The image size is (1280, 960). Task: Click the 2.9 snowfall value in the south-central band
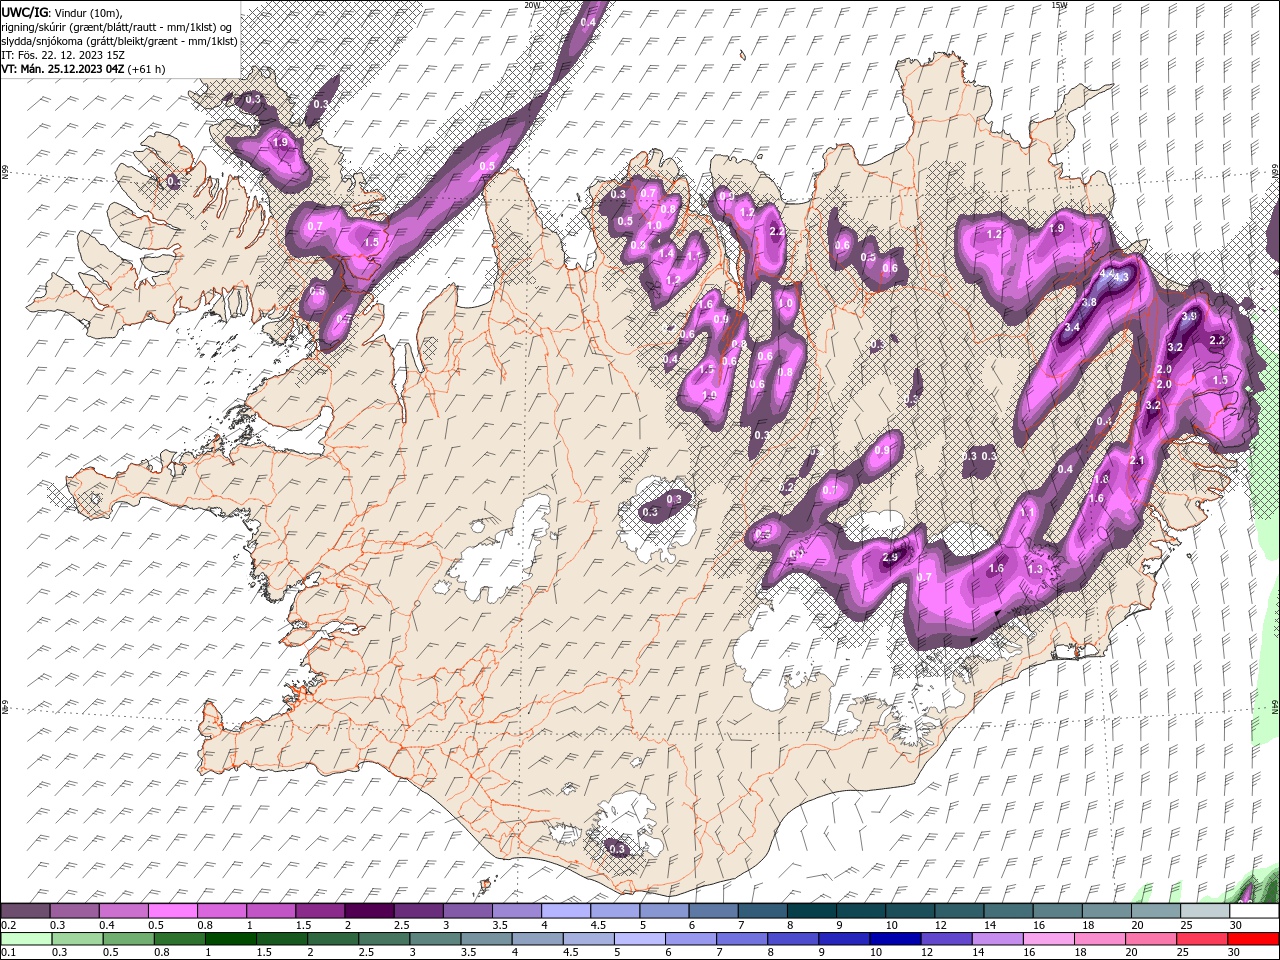(x=890, y=557)
